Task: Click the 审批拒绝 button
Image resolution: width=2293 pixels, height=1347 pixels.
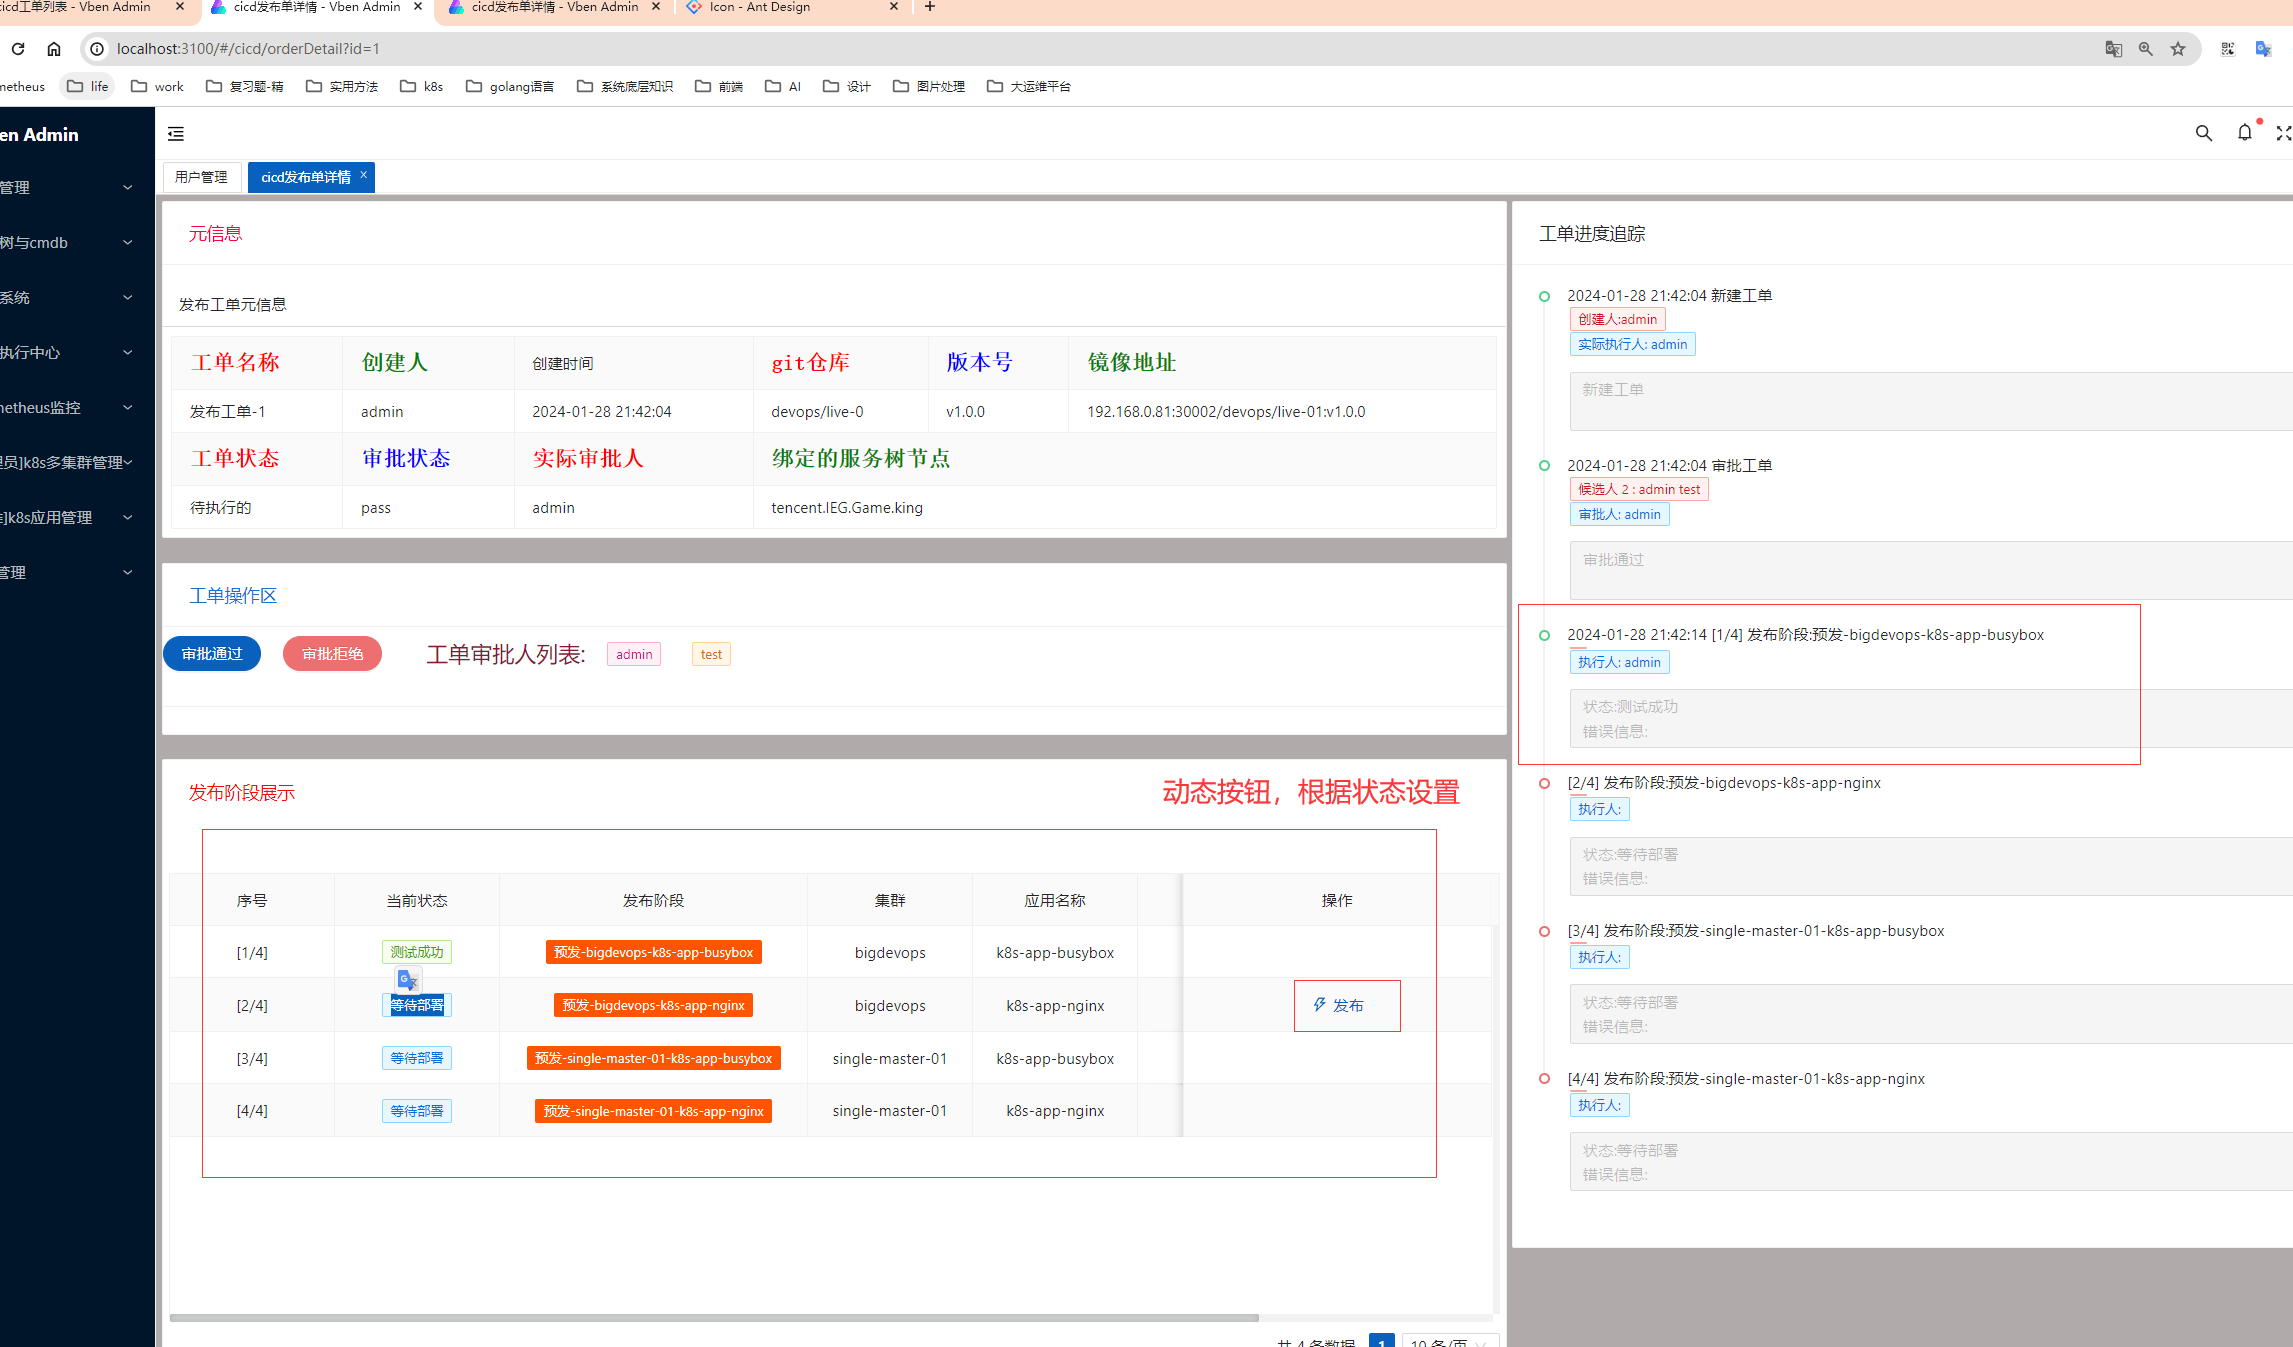Action: 332,653
